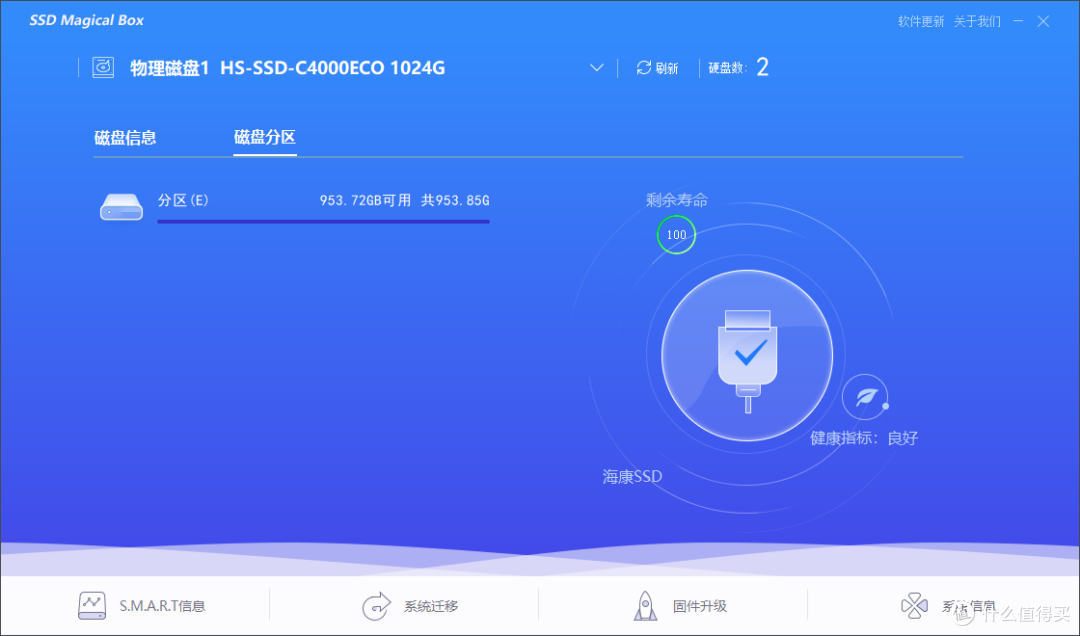This screenshot has width=1080, height=636.
Task: Open 固件升级 firmware upgrade
Action: pyautogui.click(x=700, y=606)
